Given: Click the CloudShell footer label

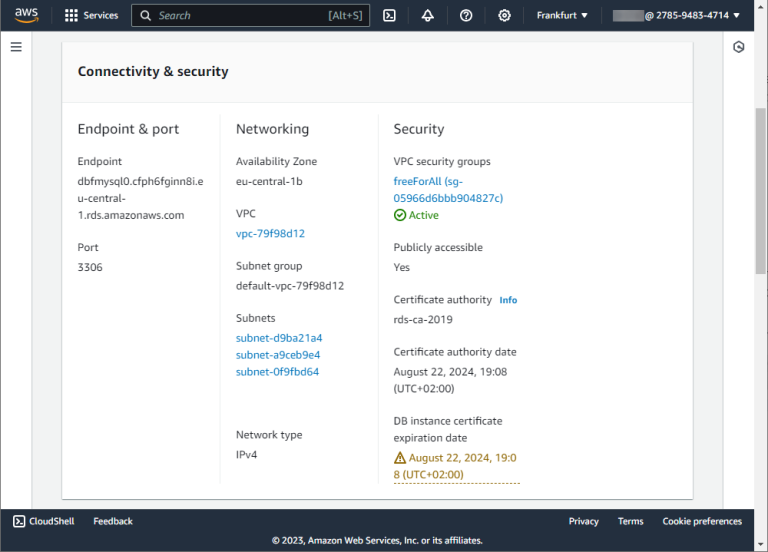Looking at the screenshot, I should point(51,521).
